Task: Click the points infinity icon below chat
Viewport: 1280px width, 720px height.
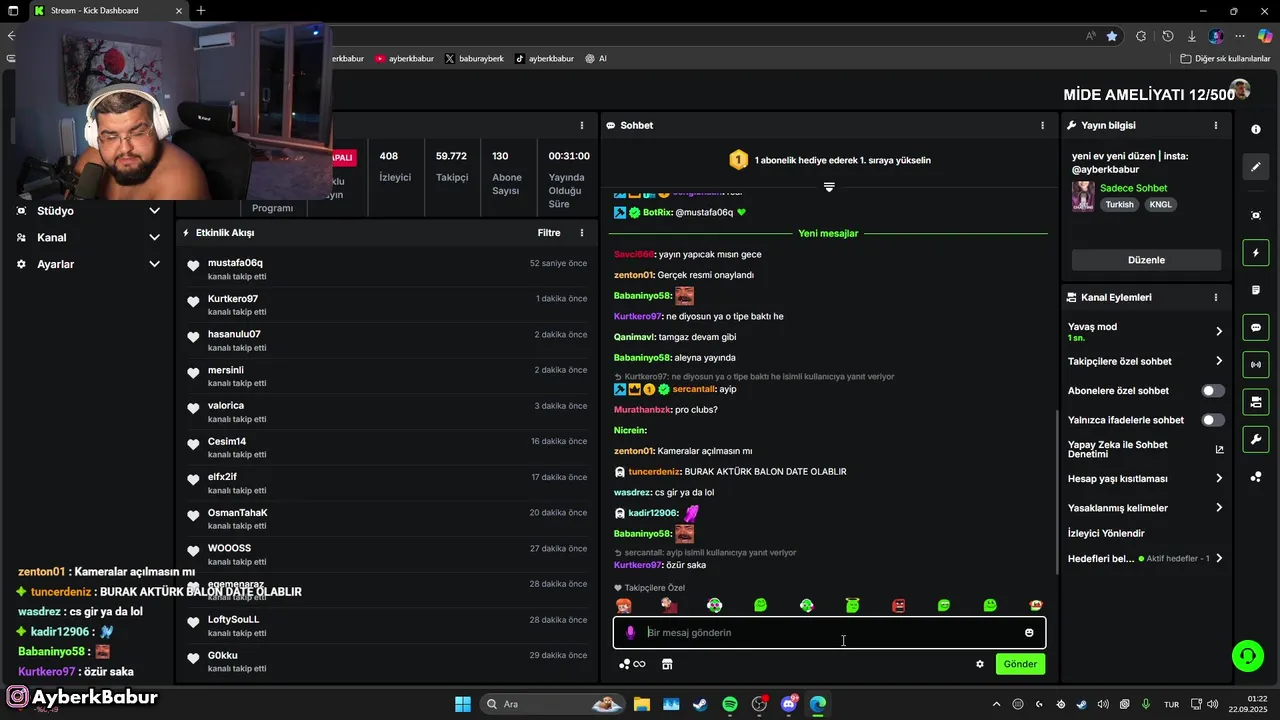Action: point(632,664)
